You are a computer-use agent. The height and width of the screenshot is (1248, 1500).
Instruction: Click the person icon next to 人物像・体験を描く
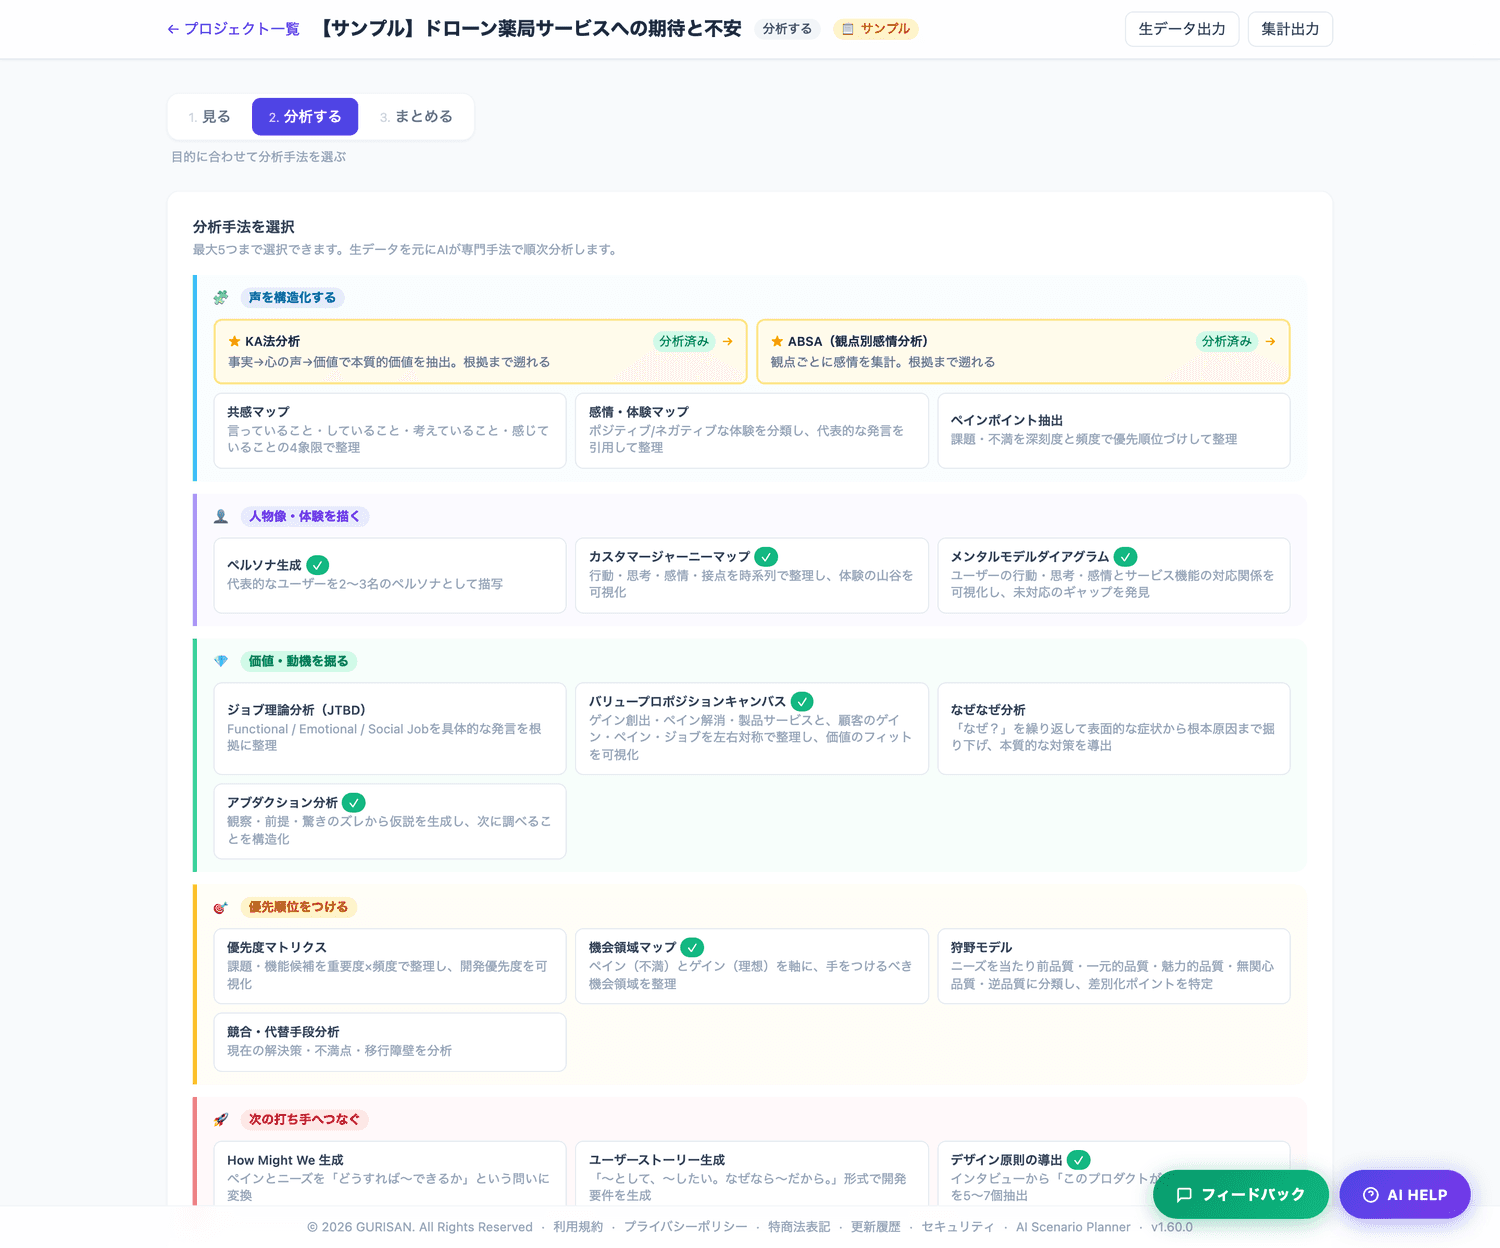pos(221,516)
